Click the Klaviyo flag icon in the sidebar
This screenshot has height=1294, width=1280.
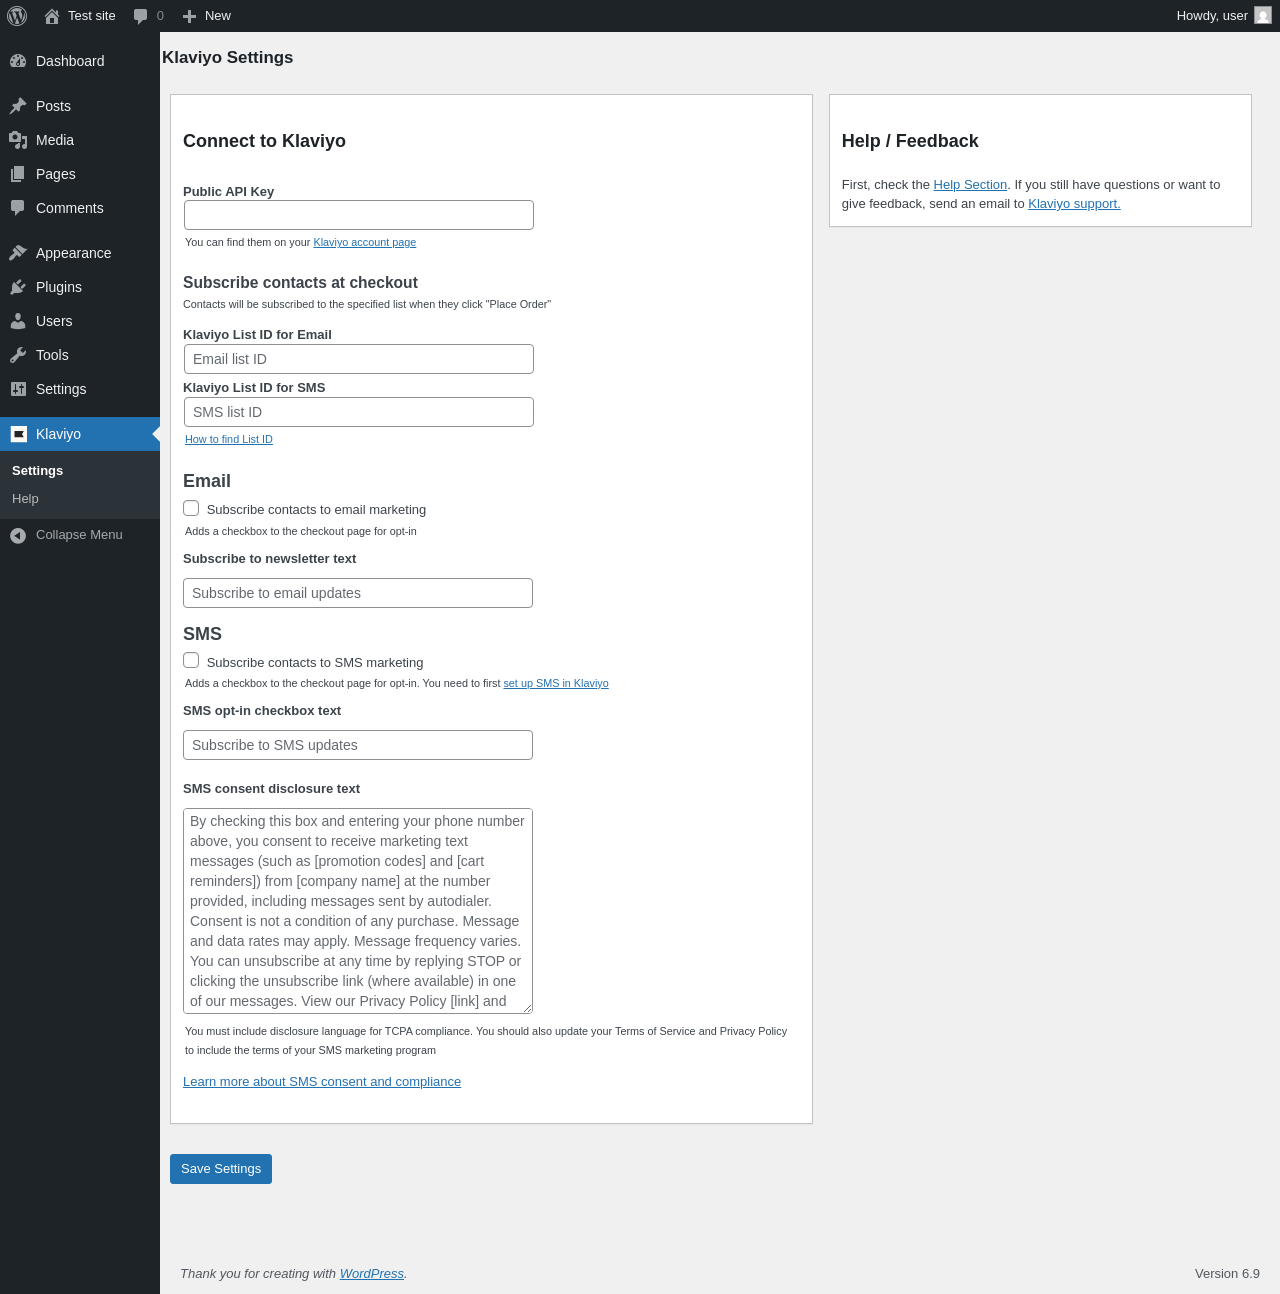pyautogui.click(x=18, y=434)
